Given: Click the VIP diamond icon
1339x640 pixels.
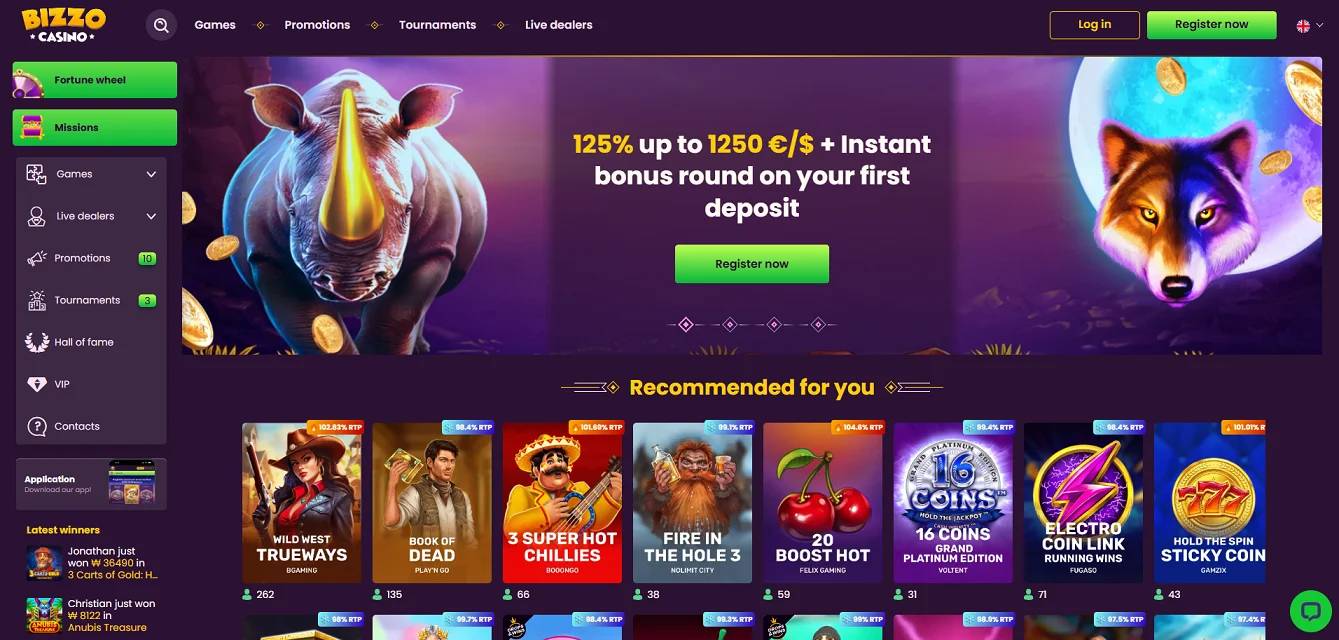Looking at the screenshot, I should click(x=37, y=384).
